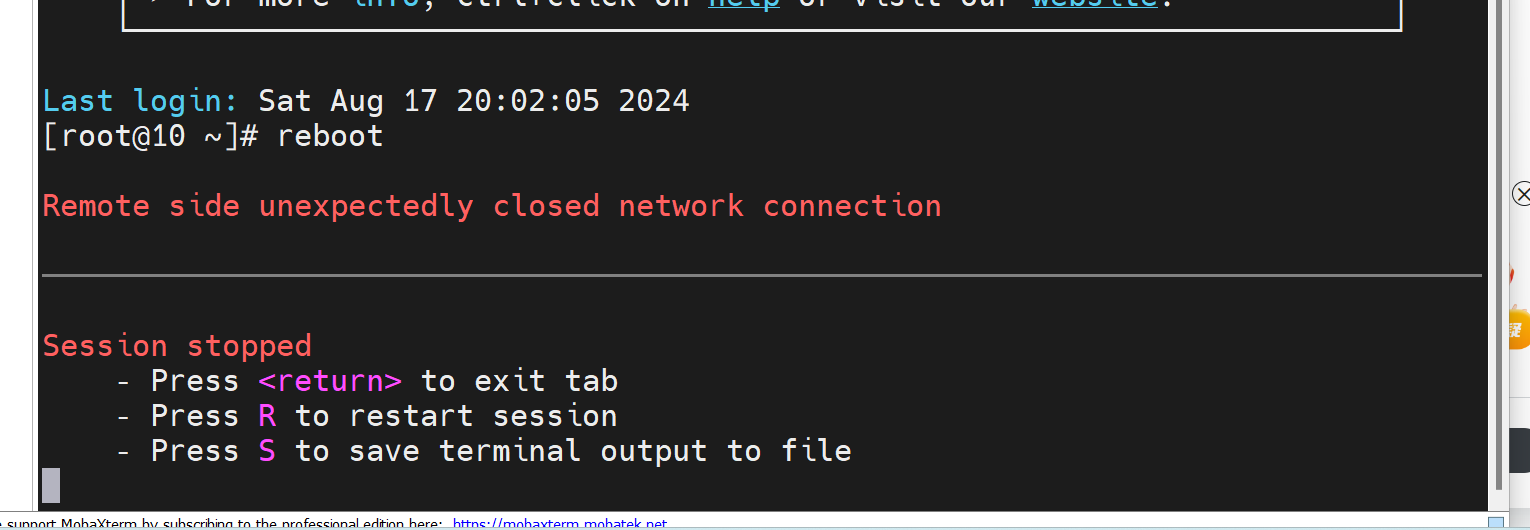Click the magenta S save output key
1530x530 pixels.
coord(267,451)
